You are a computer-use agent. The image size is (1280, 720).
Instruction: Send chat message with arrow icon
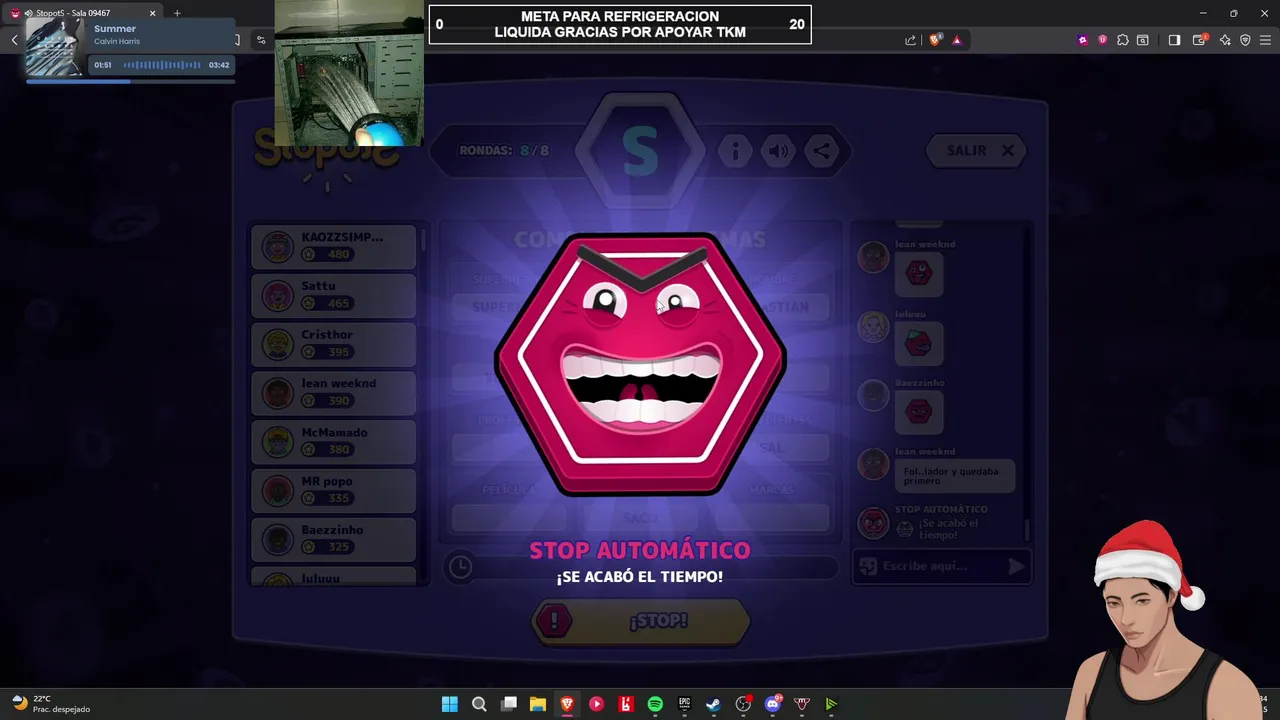click(x=1016, y=566)
